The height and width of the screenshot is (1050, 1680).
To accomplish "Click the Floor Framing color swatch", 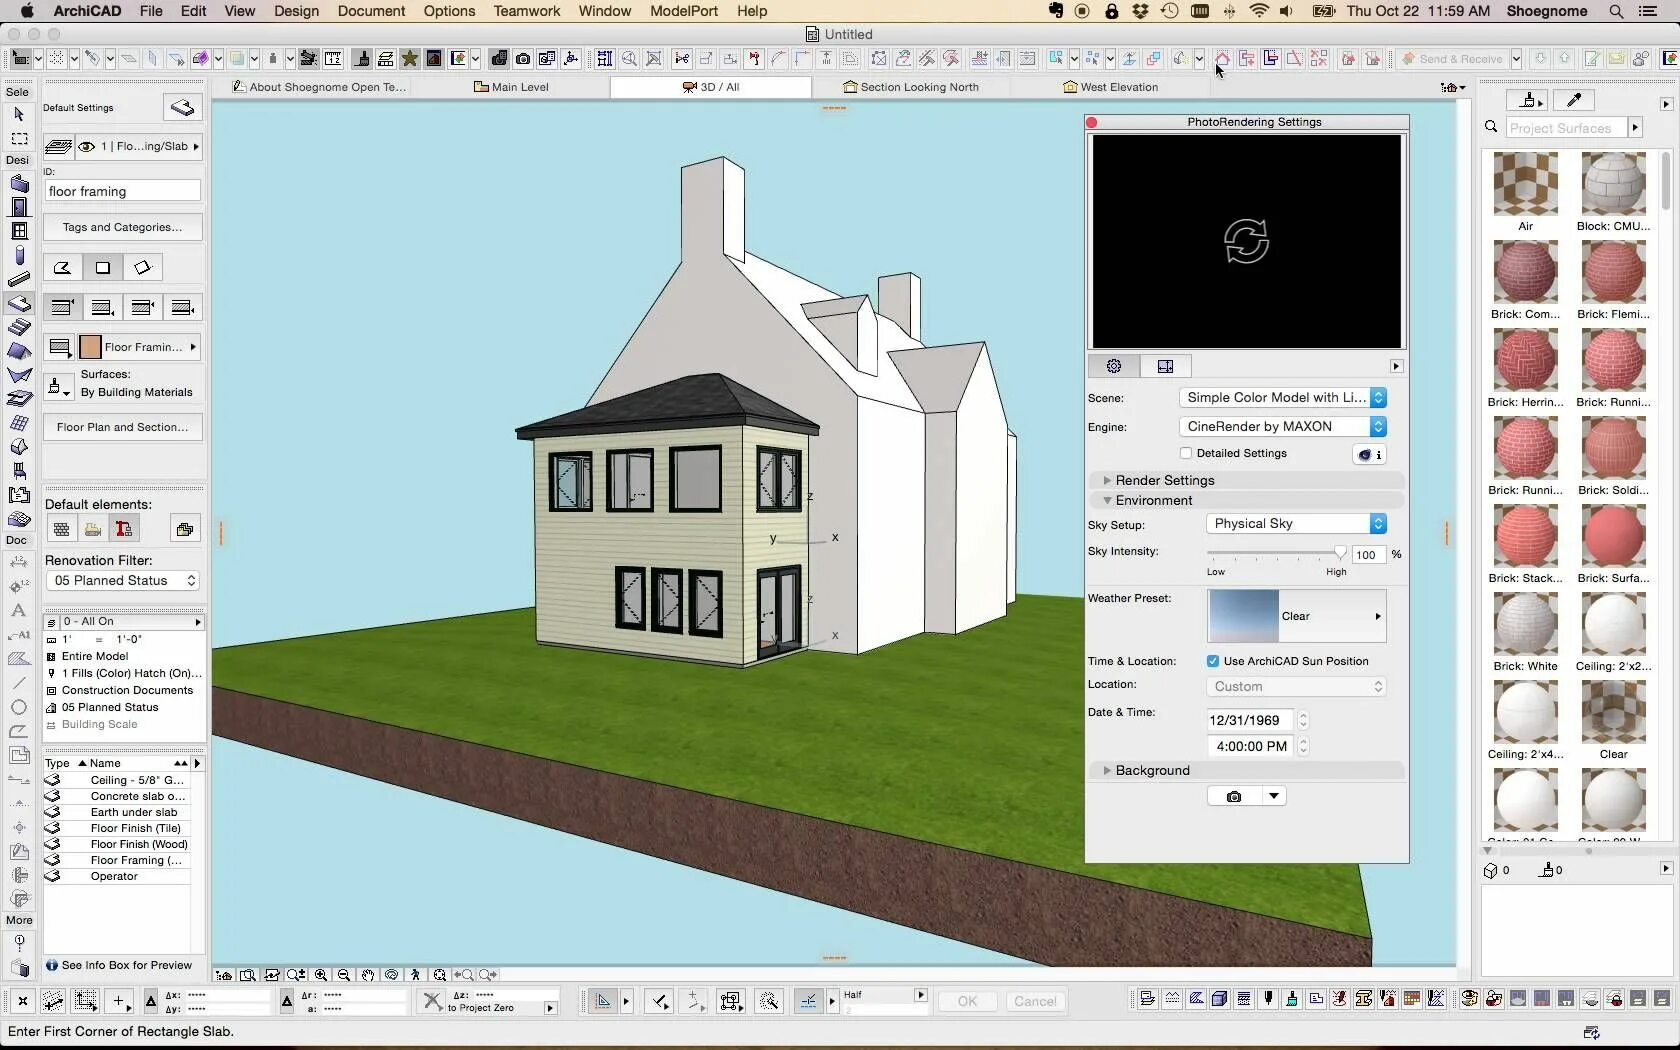I will tap(90, 347).
